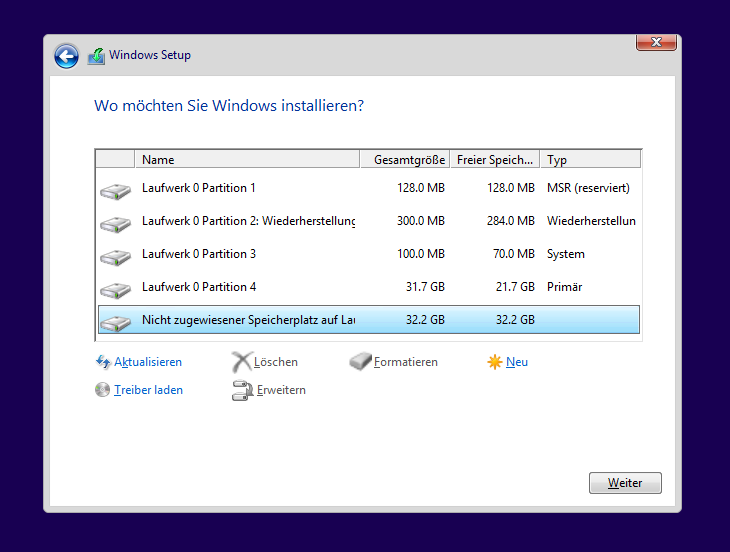This screenshot has width=730, height=552.
Task: Select Laufwerk 0 Partition 1
Action: click(368, 188)
